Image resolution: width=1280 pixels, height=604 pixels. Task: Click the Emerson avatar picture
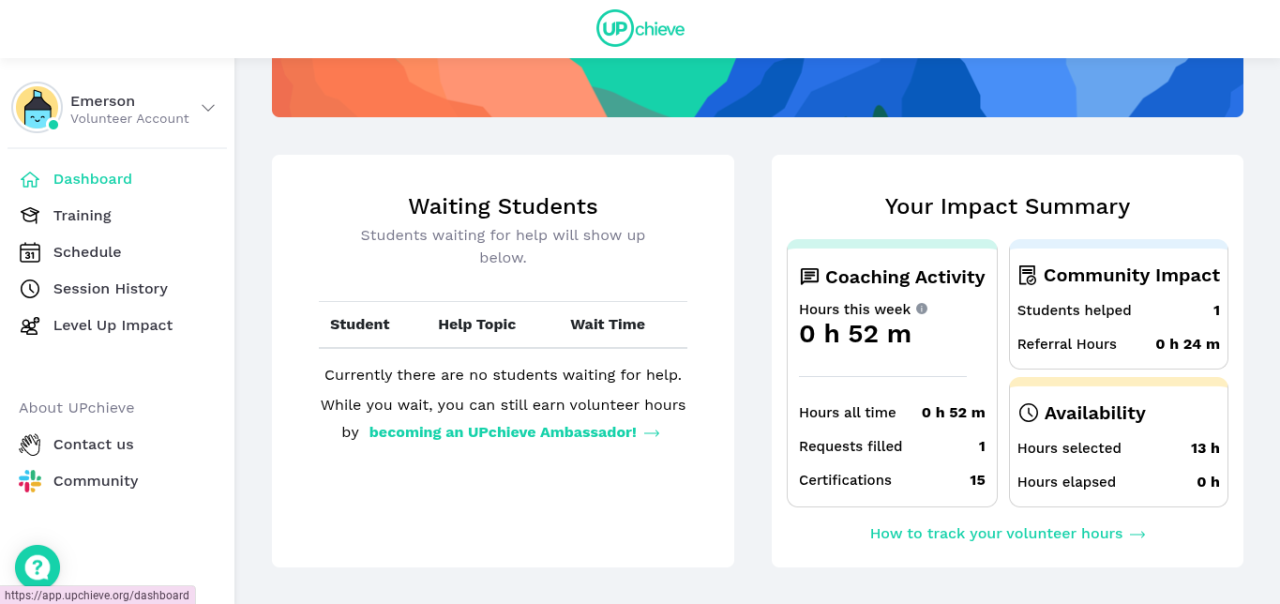[37, 108]
